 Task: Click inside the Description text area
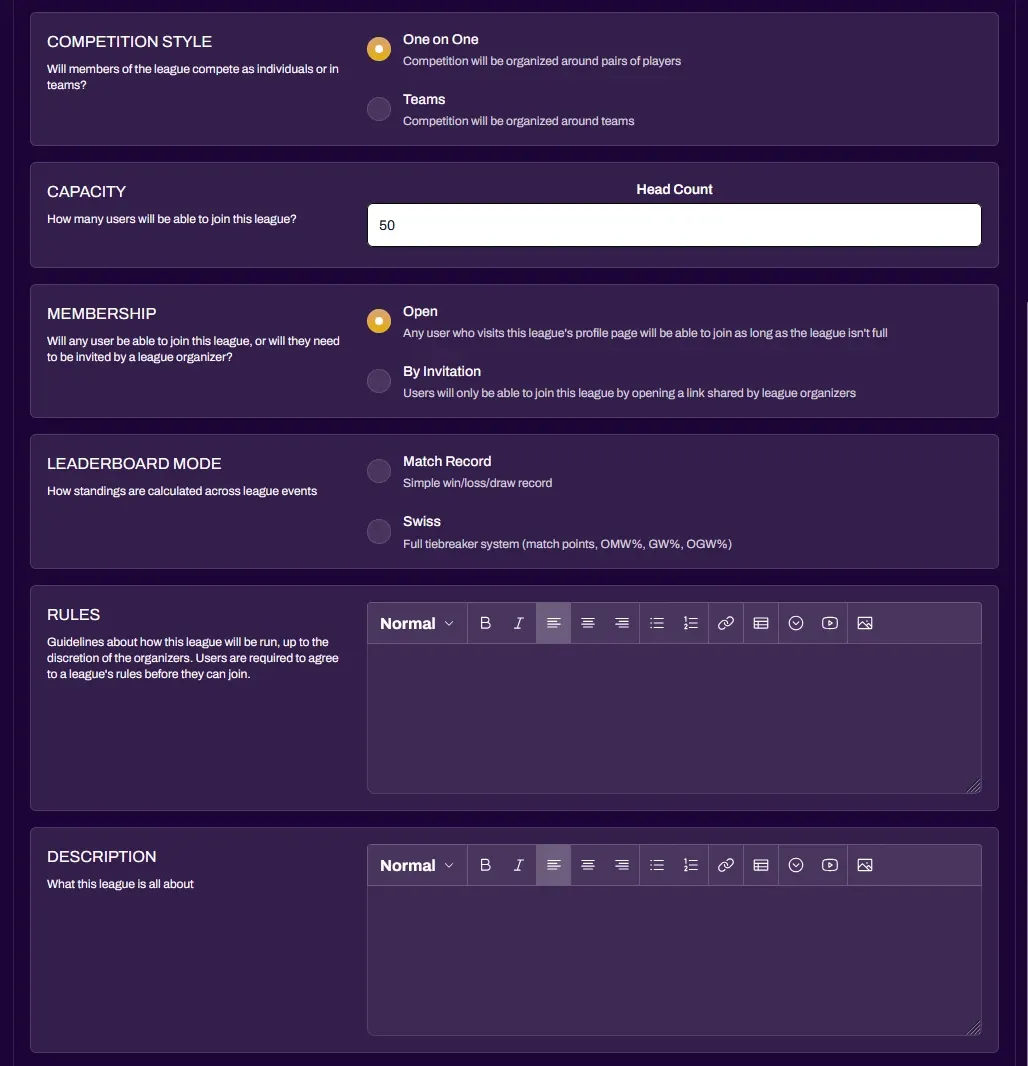tap(674, 960)
